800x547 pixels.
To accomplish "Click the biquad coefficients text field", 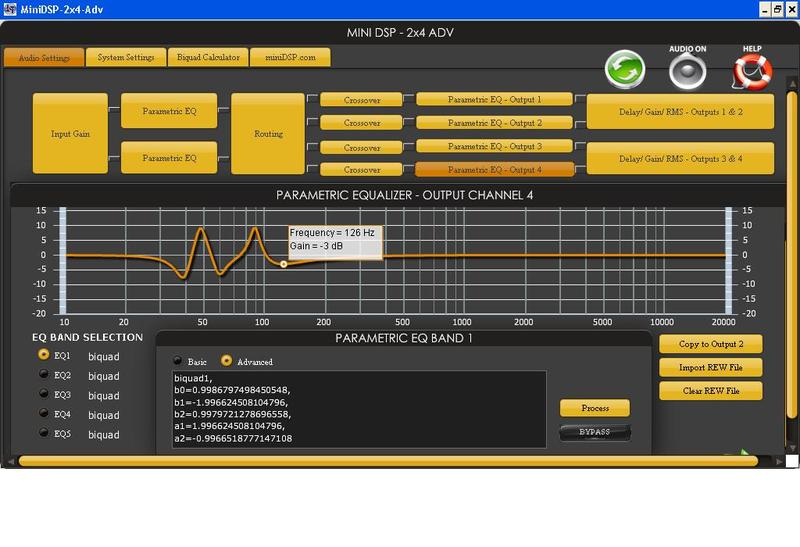I will [x=359, y=408].
